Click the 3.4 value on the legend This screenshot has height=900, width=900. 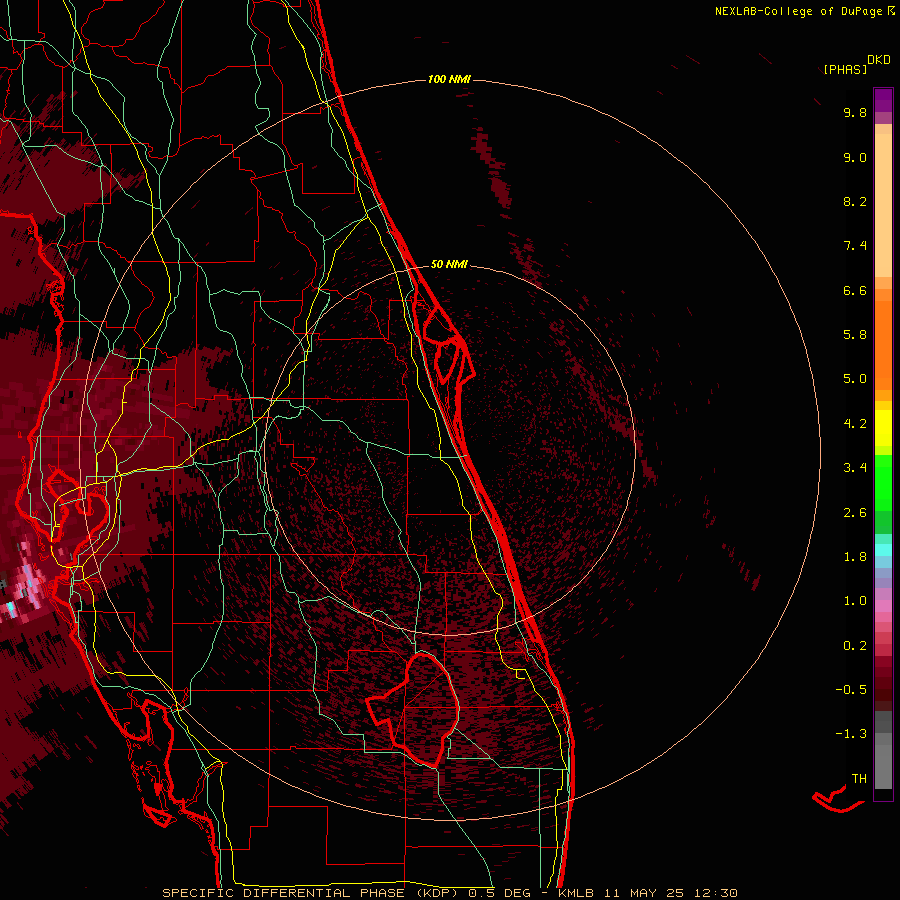[x=855, y=468]
